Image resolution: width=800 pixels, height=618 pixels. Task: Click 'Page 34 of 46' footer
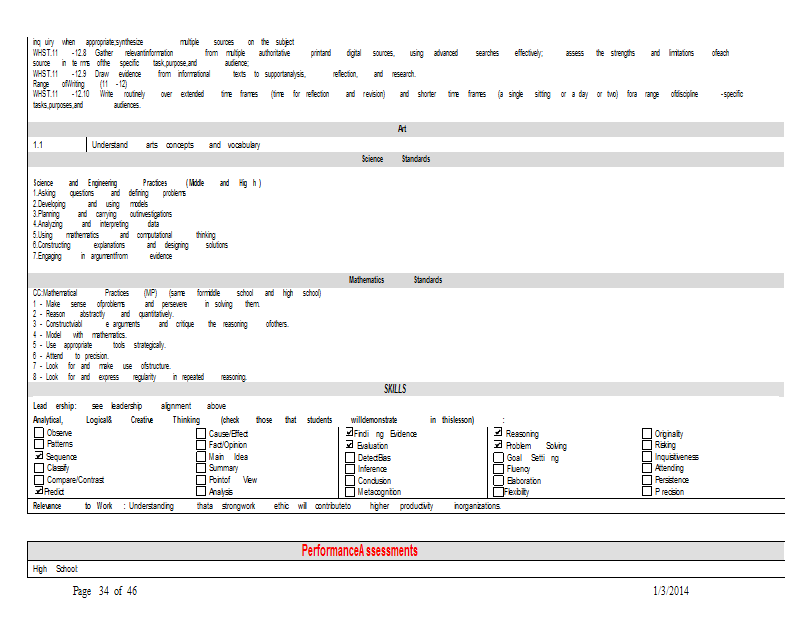105,591
